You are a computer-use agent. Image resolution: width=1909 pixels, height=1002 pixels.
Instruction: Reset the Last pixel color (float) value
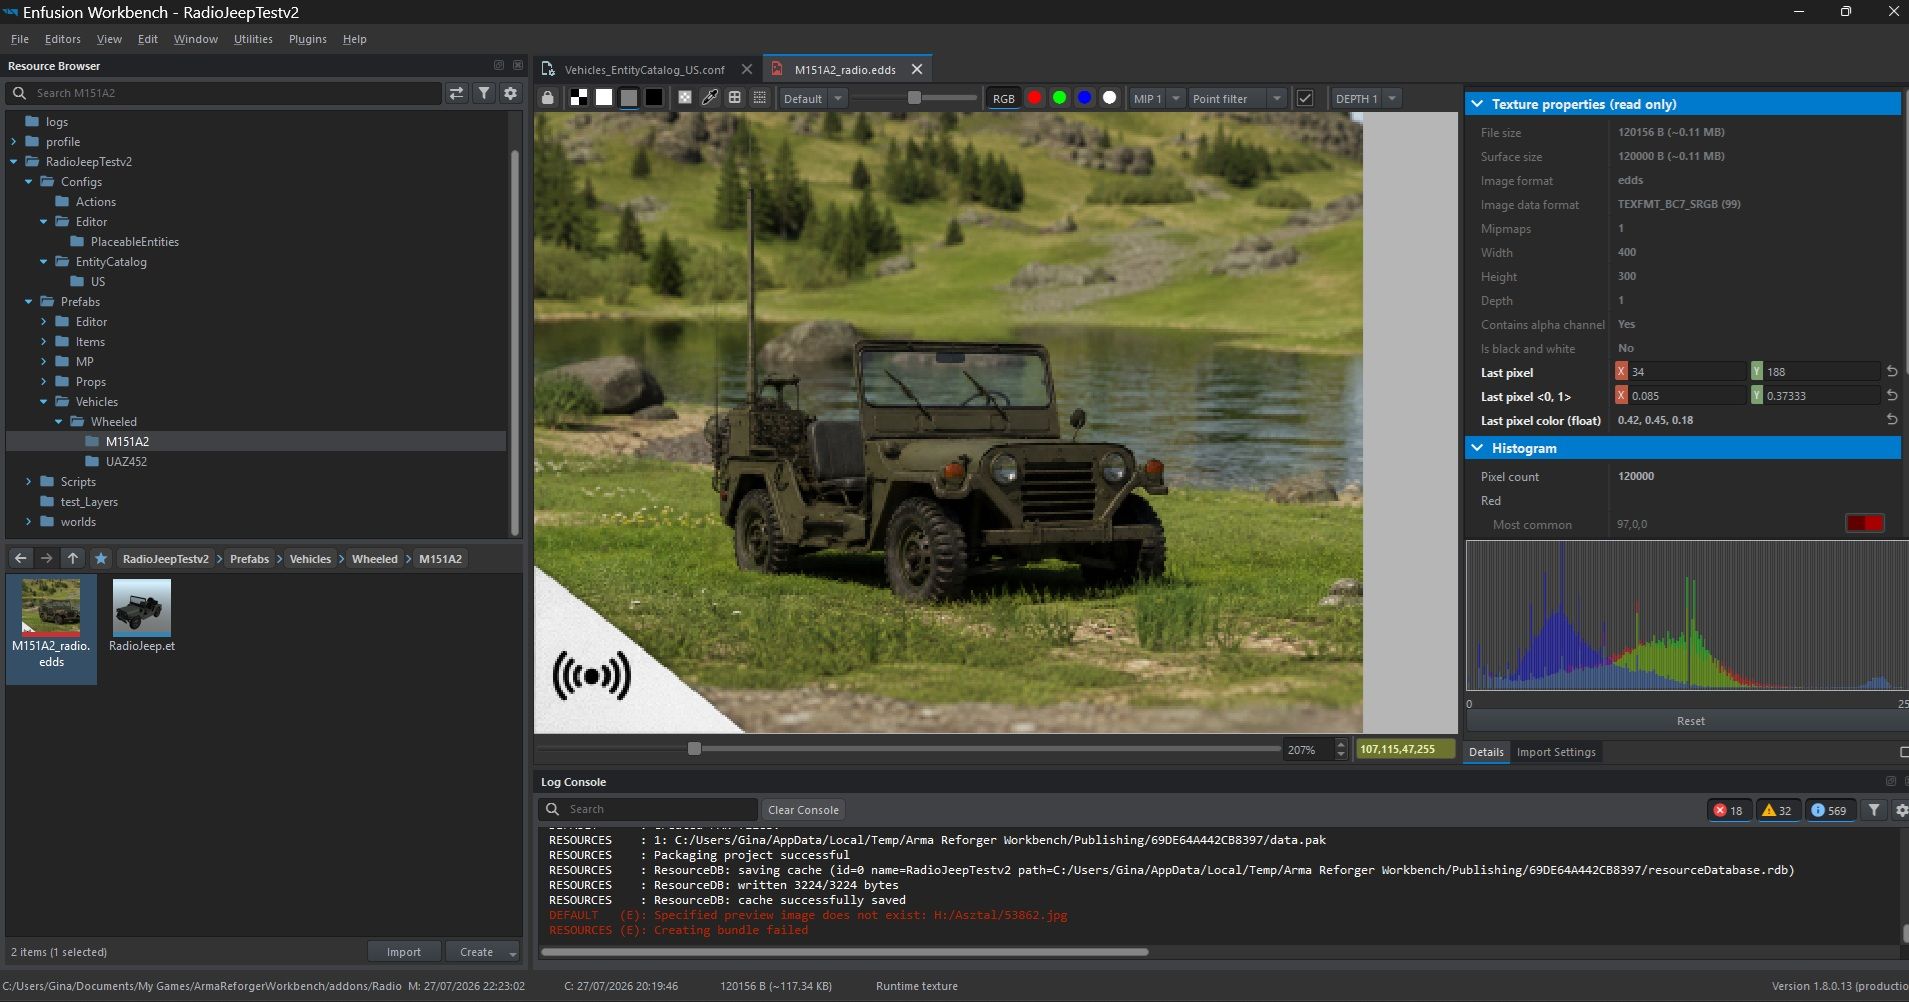tap(1891, 420)
